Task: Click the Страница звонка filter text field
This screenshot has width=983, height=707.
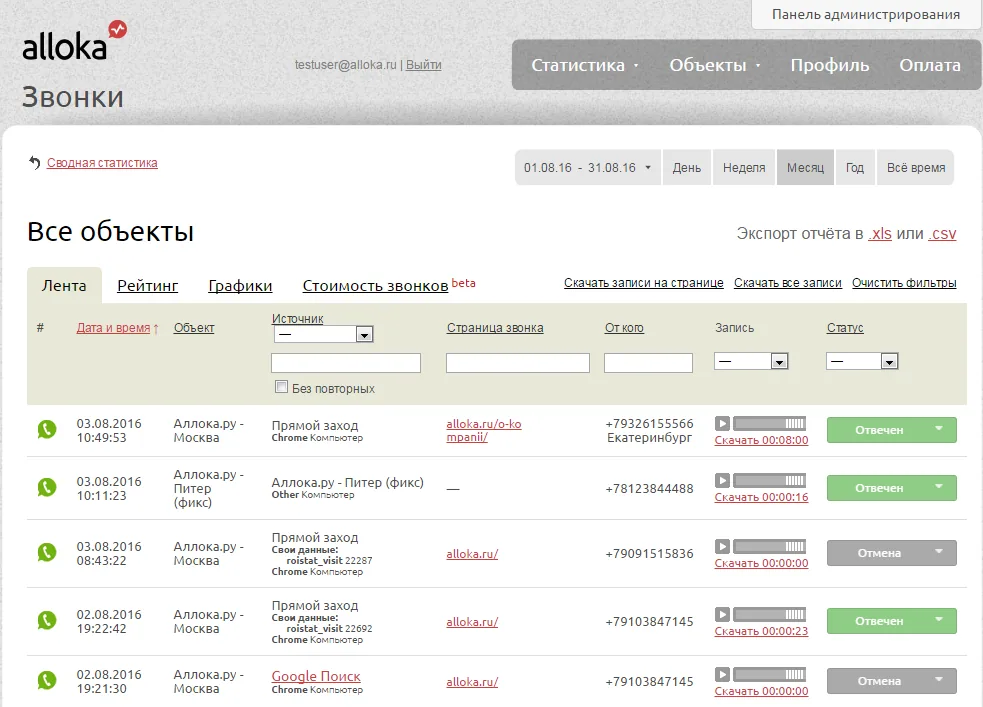Action: click(518, 363)
